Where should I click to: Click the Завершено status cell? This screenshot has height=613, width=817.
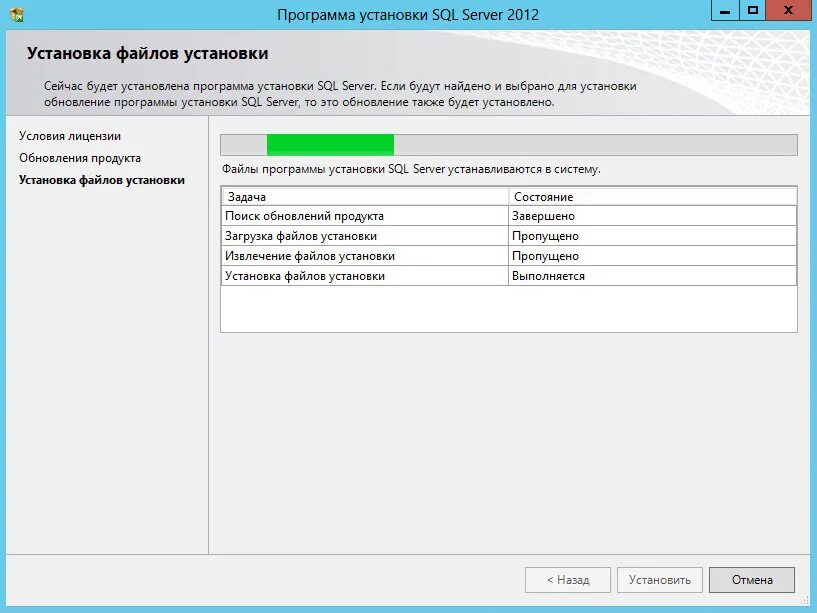[x=652, y=216]
